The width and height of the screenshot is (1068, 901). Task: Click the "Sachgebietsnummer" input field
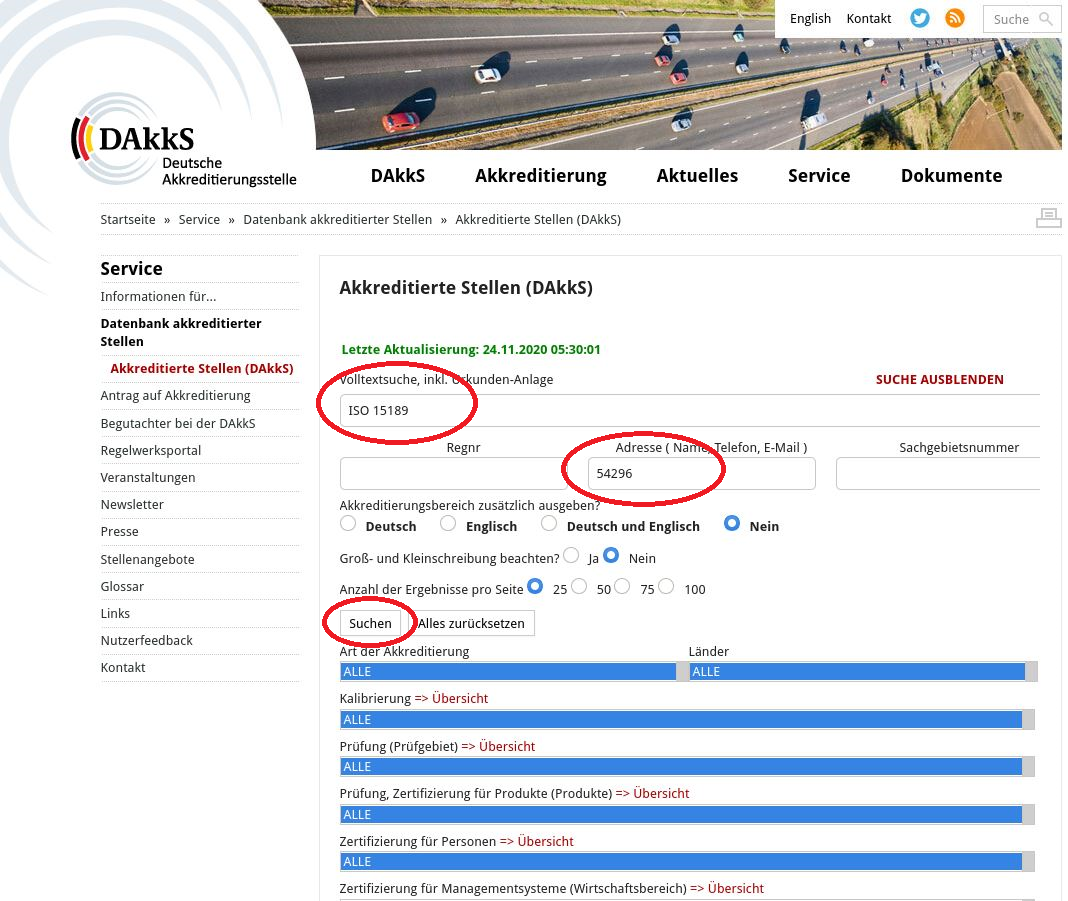click(937, 474)
